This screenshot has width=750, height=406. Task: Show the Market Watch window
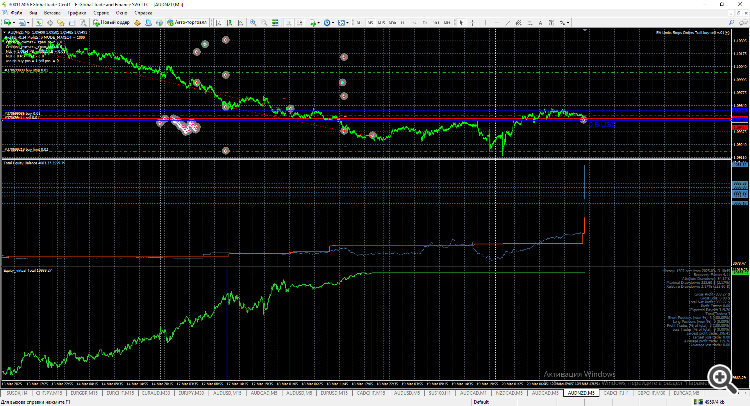click(x=38, y=22)
